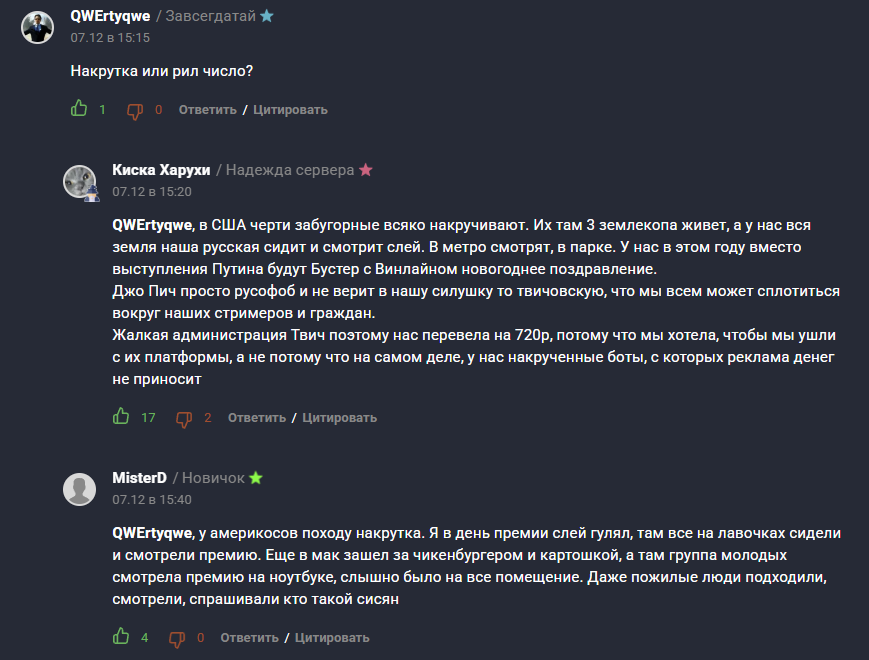Click QWErtyqwe's avatar picture
Image resolution: width=869 pixels, height=660 pixels.
pyautogui.click(x=38, y=28)
